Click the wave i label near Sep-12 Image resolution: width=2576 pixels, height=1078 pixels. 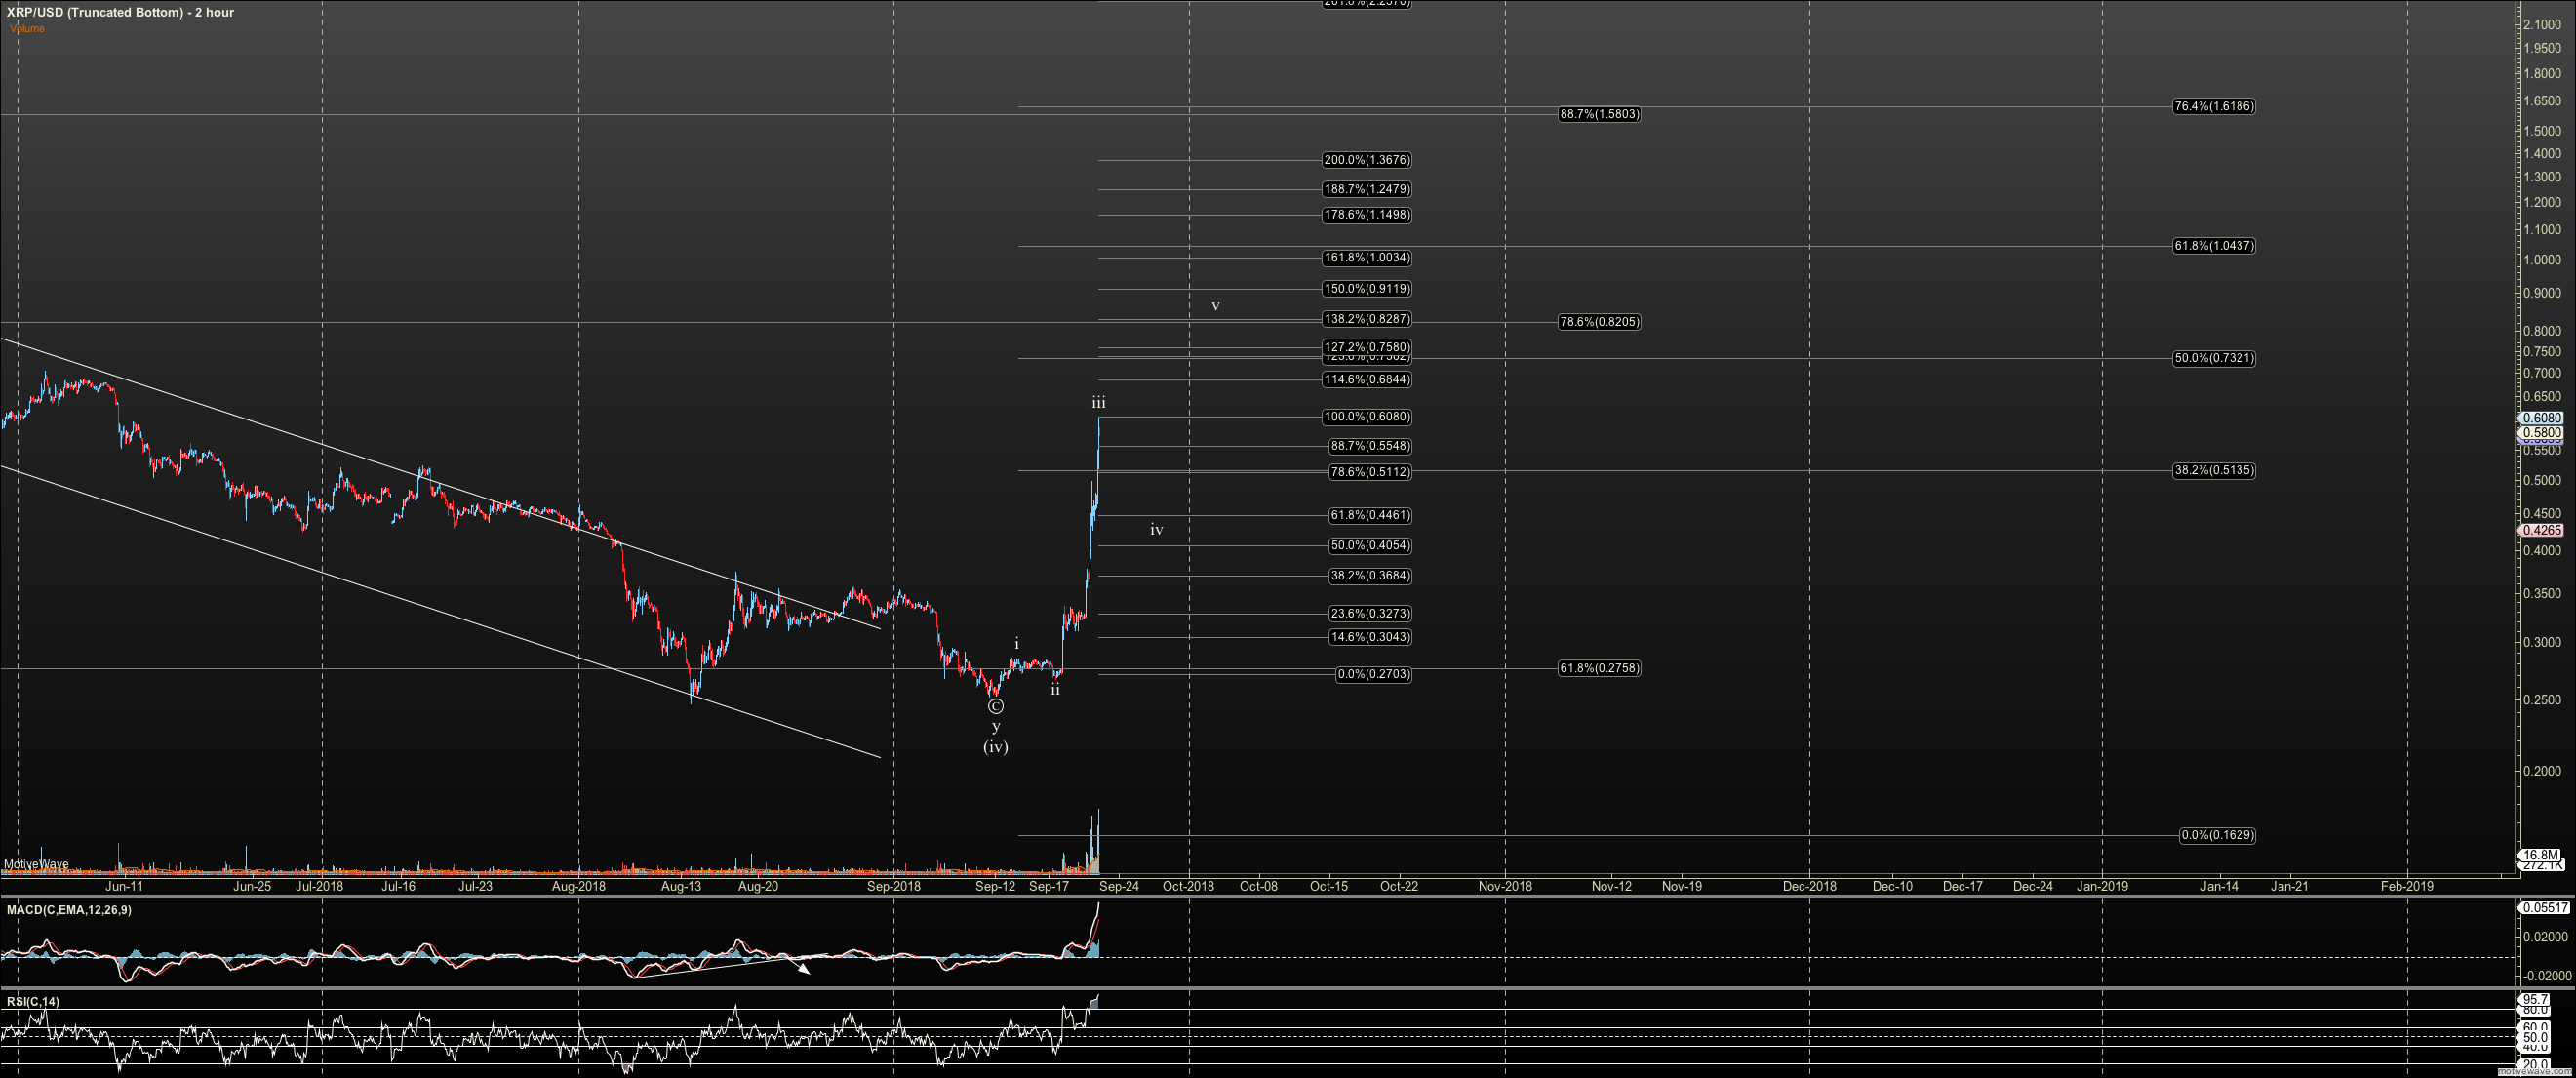pyautogui.click(x=1017, y=644)
